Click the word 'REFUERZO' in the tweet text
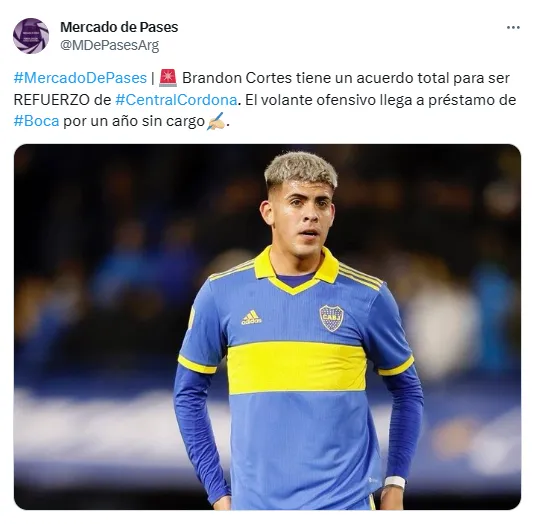The width and height of the screenshot is (537, 524). coord(51,100)
